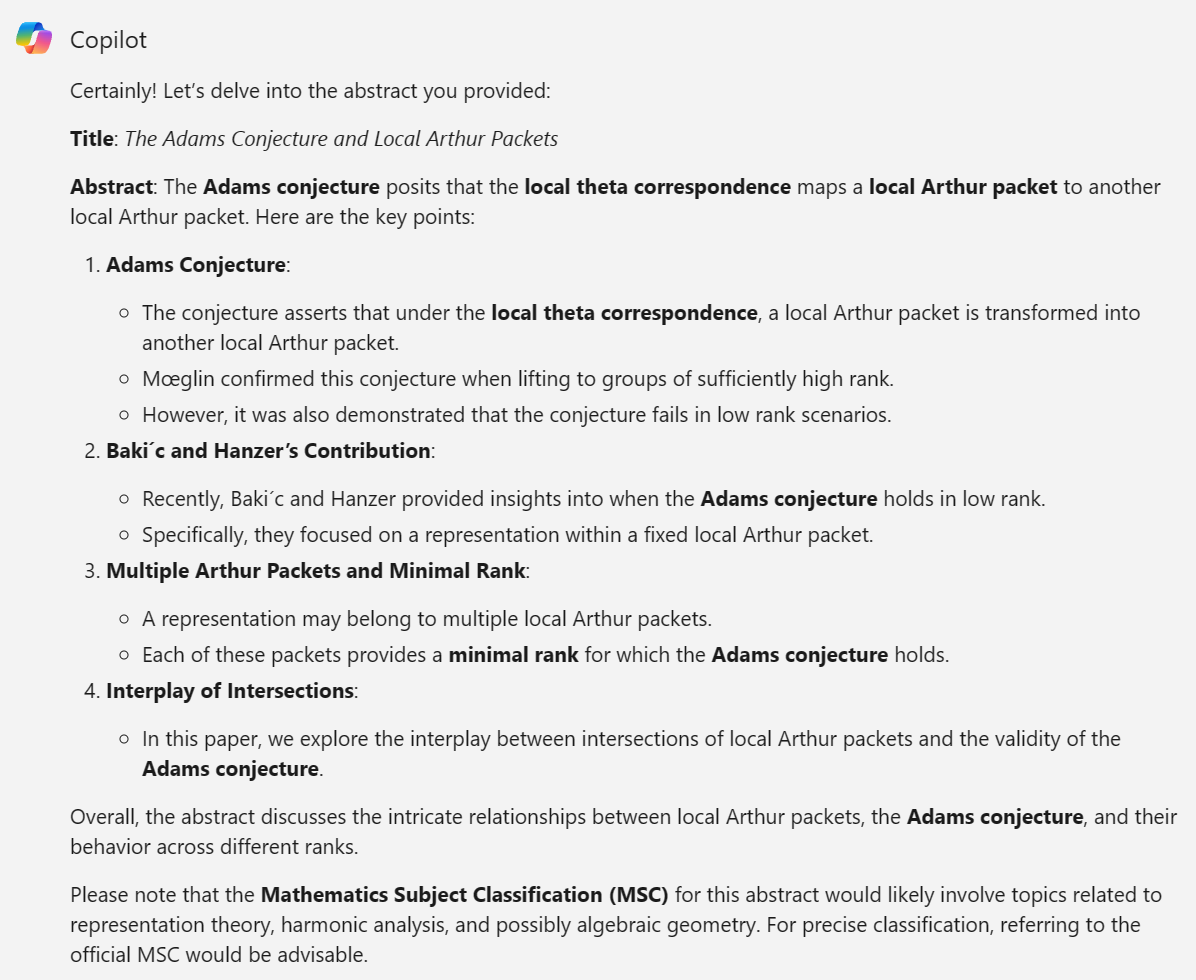Click the Copilot logo icon

tap(34, 39)
